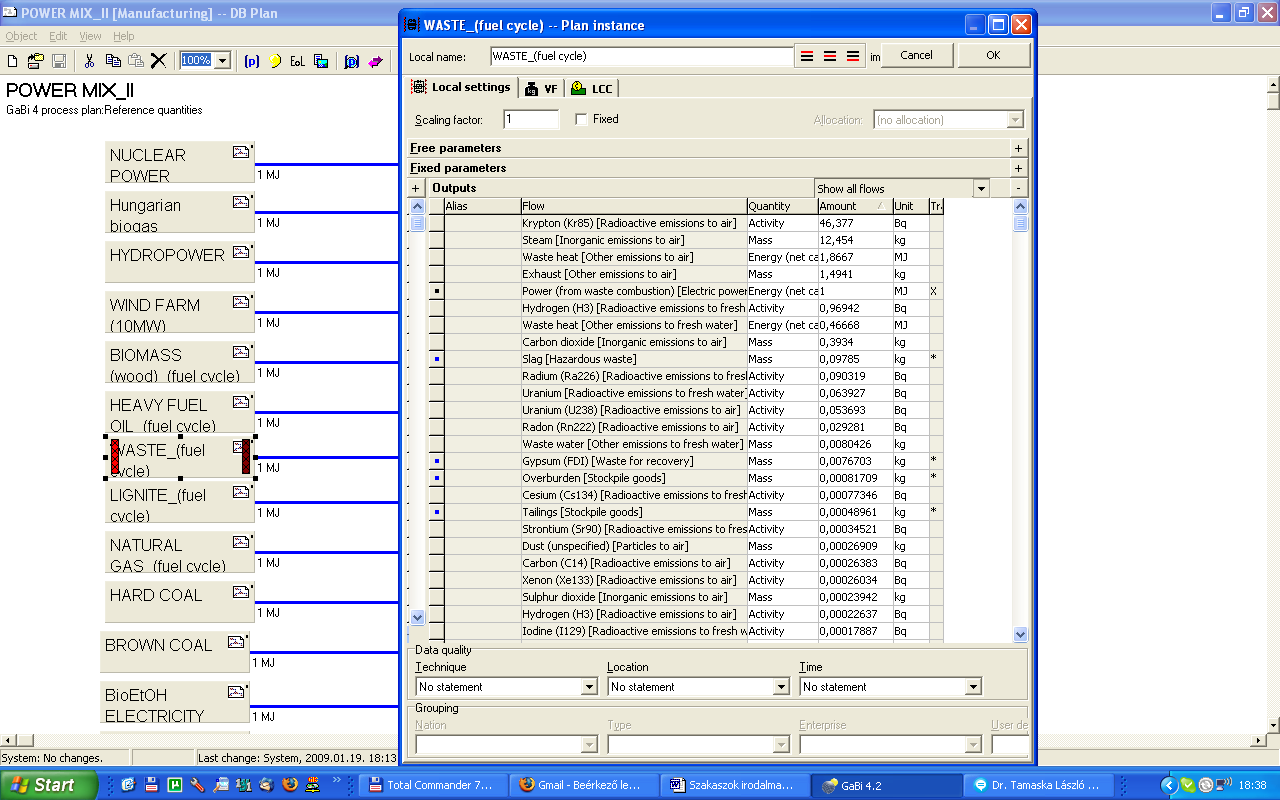Click the image icon on HARD COAL process
1280x800 pixels.
click(x=241, y=592)
